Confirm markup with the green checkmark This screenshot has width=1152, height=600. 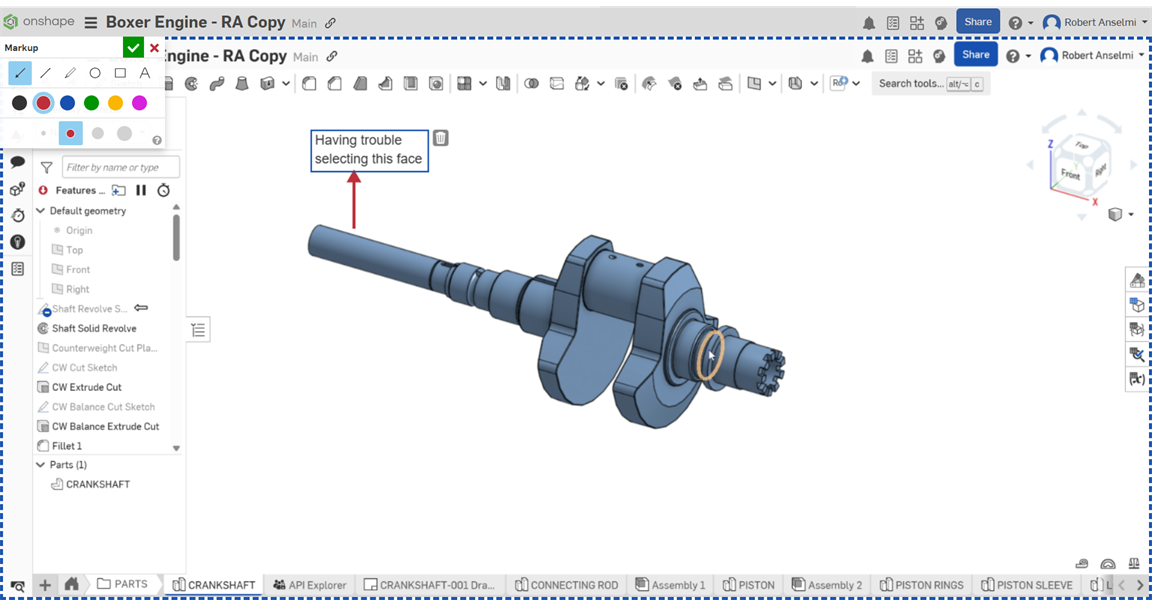coord(133,48)
